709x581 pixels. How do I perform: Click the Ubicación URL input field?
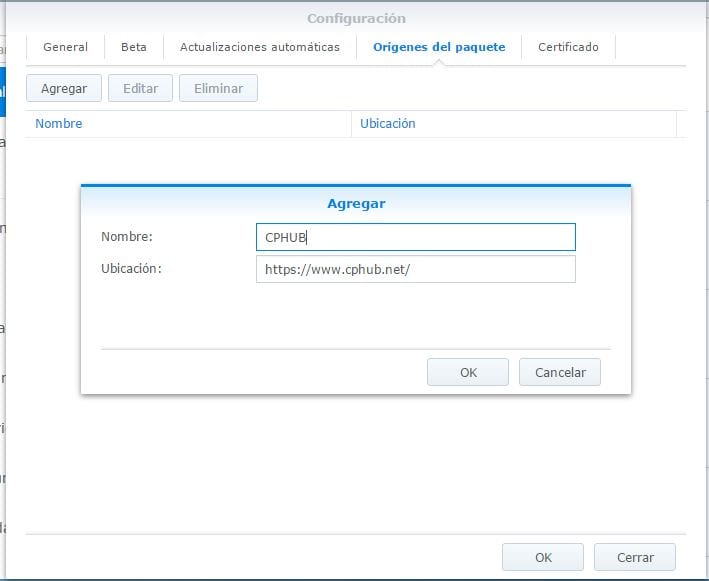point(415,269)
